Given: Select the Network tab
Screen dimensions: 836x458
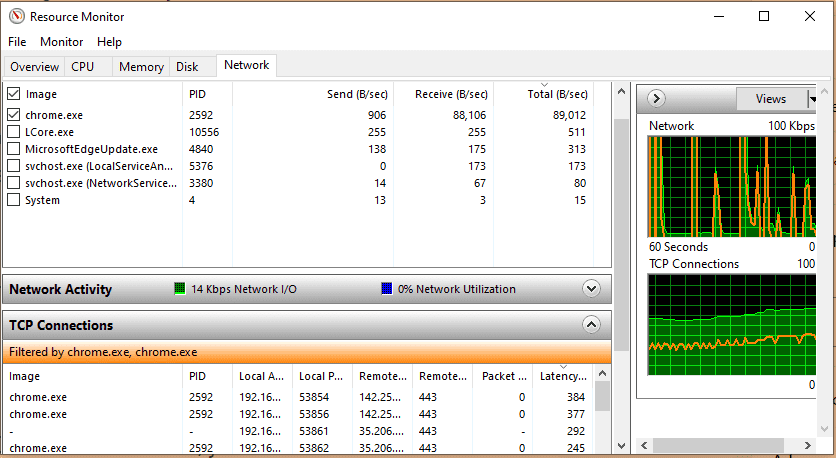Looking at the screenshot, I should tap(246, 65).
